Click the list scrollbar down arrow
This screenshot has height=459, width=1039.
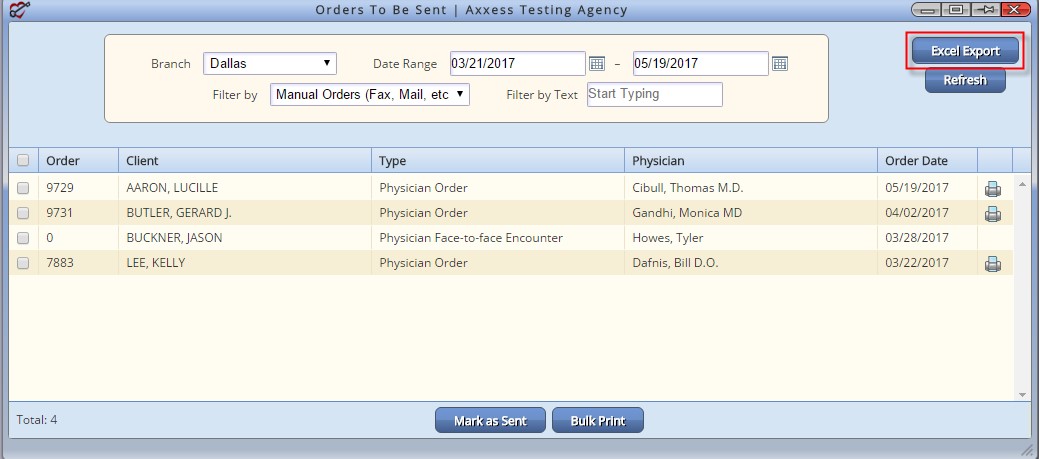1021,395
